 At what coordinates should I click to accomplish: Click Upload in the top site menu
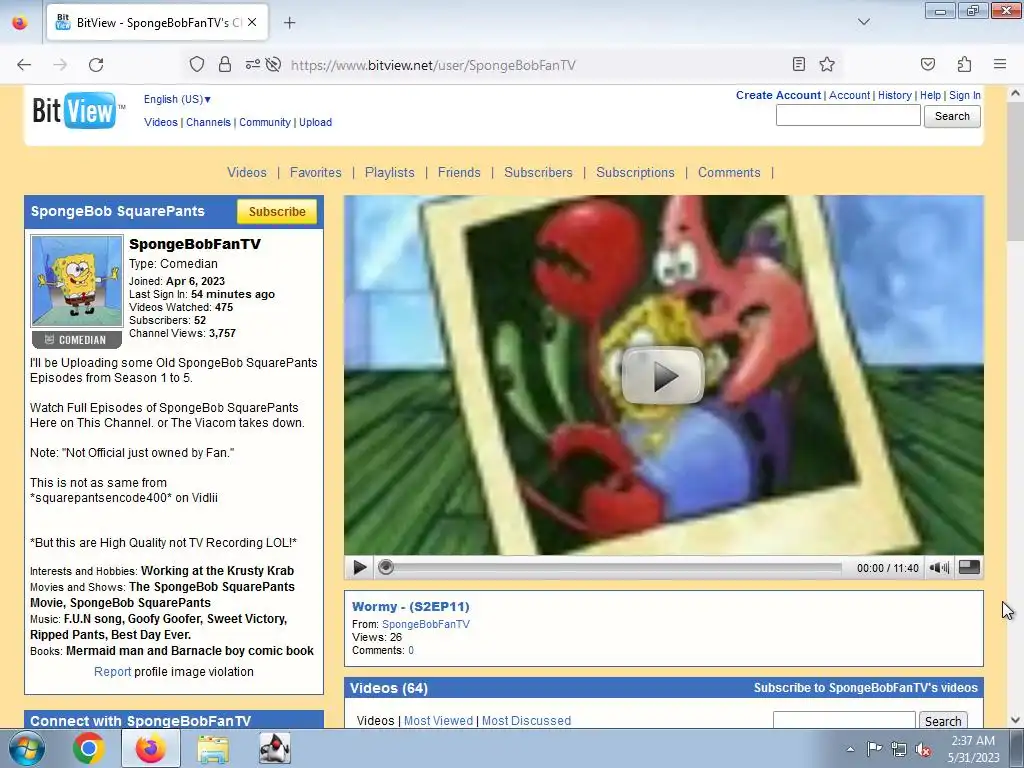315,122
